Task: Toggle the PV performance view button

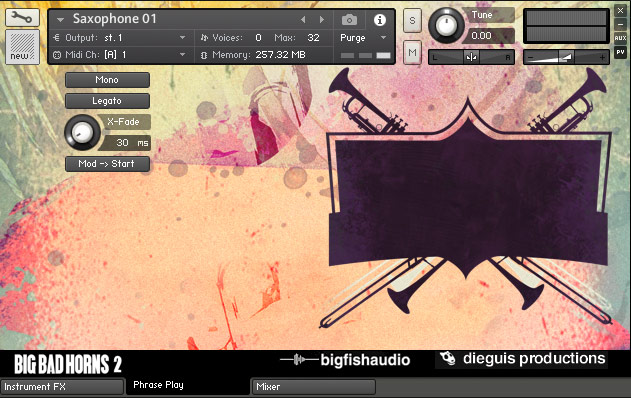Action: coord(620,52)
